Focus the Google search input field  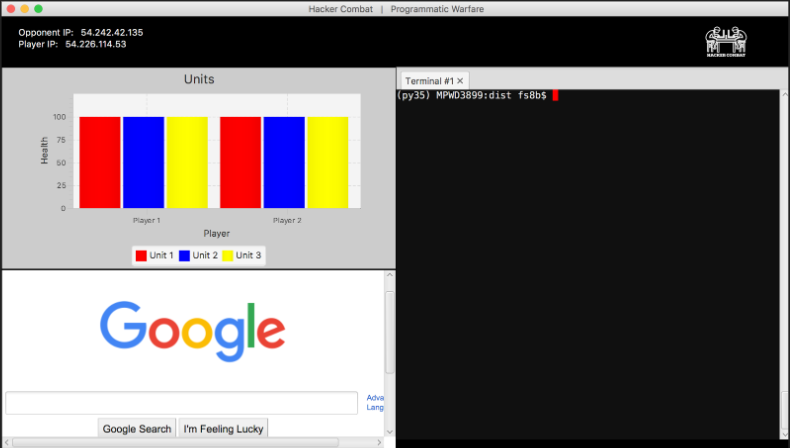coord(181,403)
